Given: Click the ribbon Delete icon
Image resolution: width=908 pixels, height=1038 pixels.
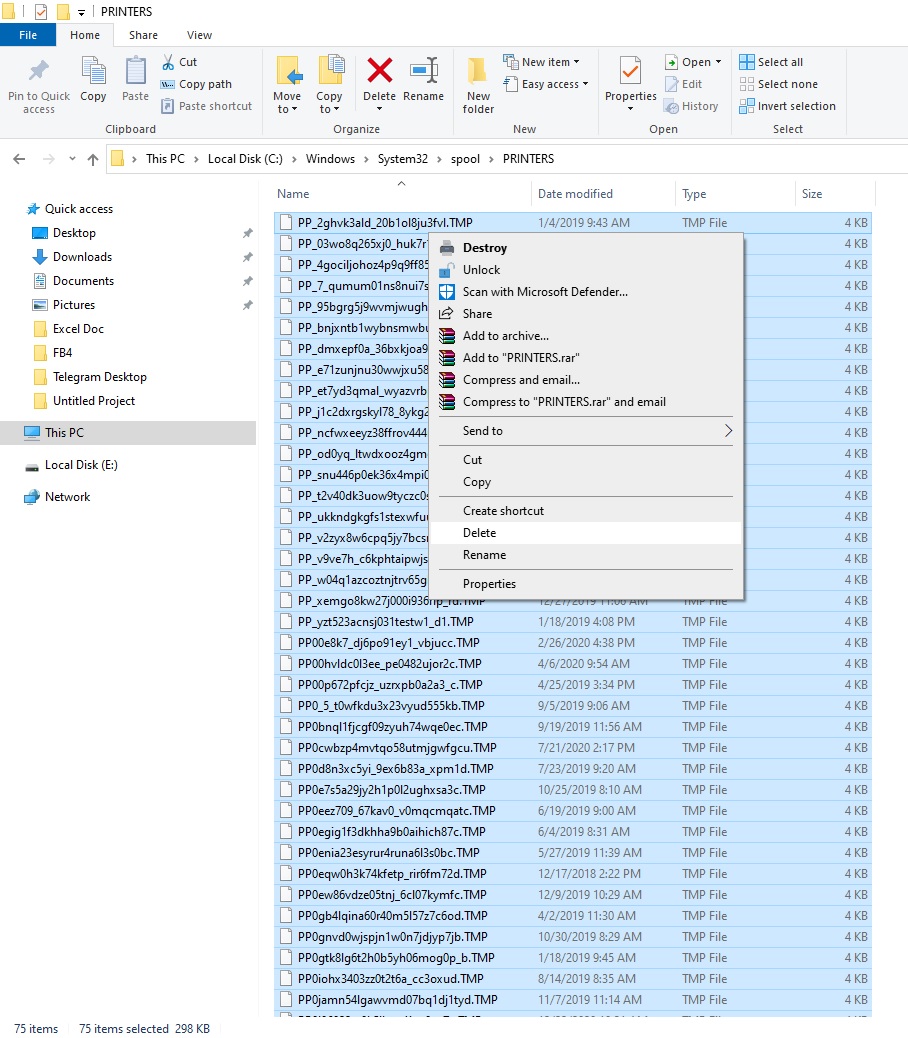Looking at the screenshot, I should tap(379, 80).
